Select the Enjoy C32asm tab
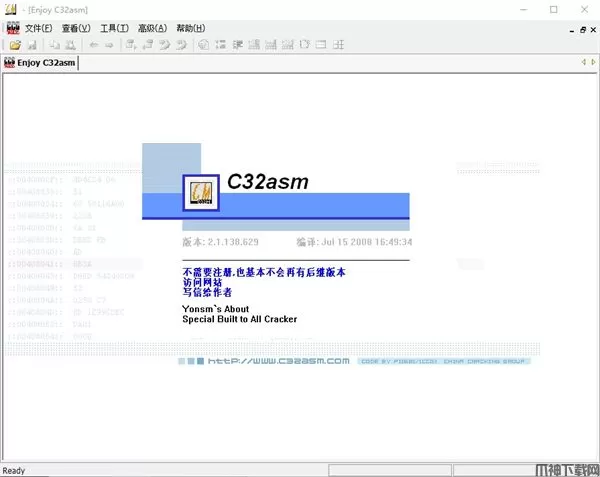This screenshot has width=600, height=477. point(40,63)
